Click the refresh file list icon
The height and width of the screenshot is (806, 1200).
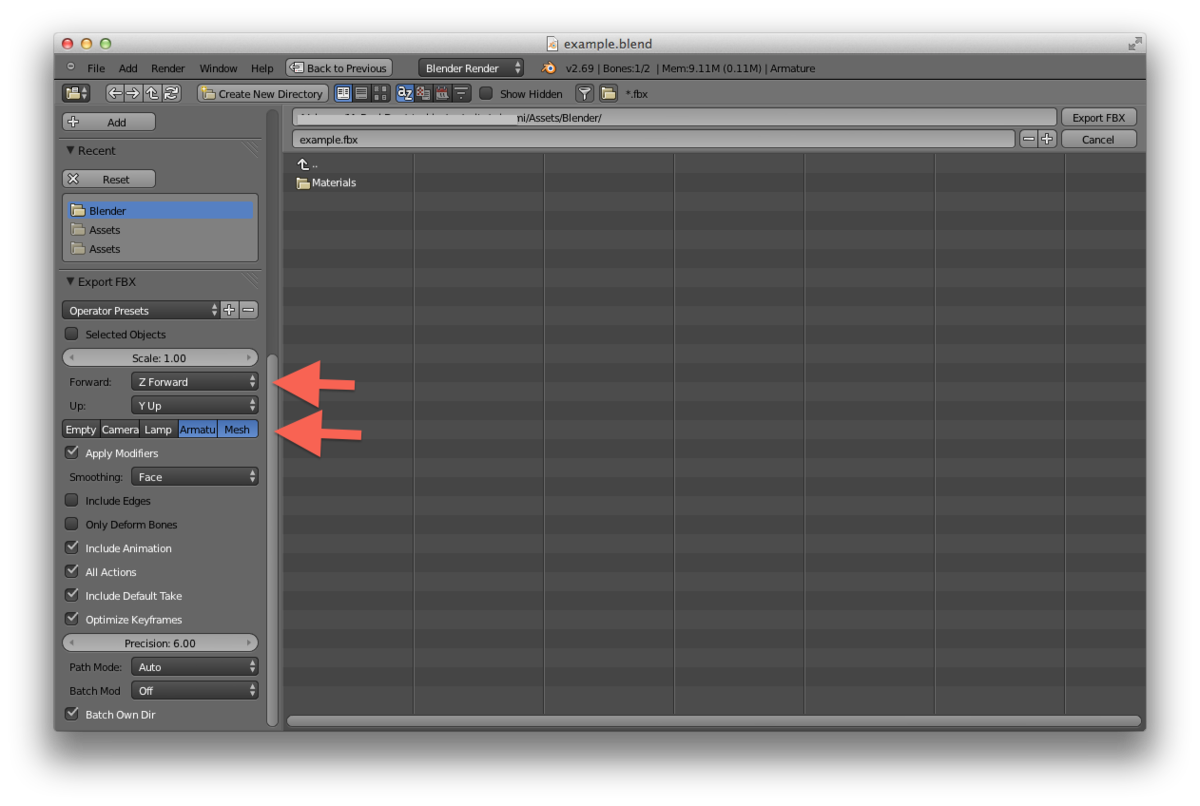tap(171, 93)
